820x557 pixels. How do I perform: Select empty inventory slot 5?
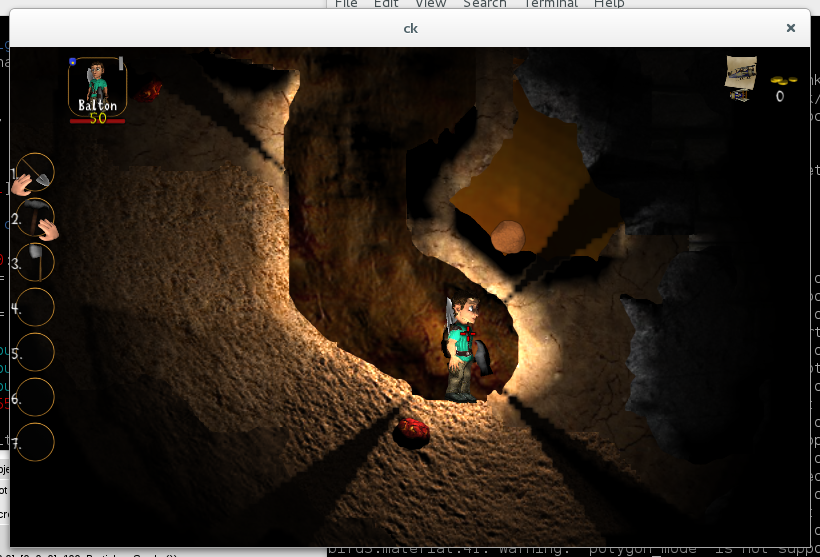pyautogui.click(x=35, y=353)
